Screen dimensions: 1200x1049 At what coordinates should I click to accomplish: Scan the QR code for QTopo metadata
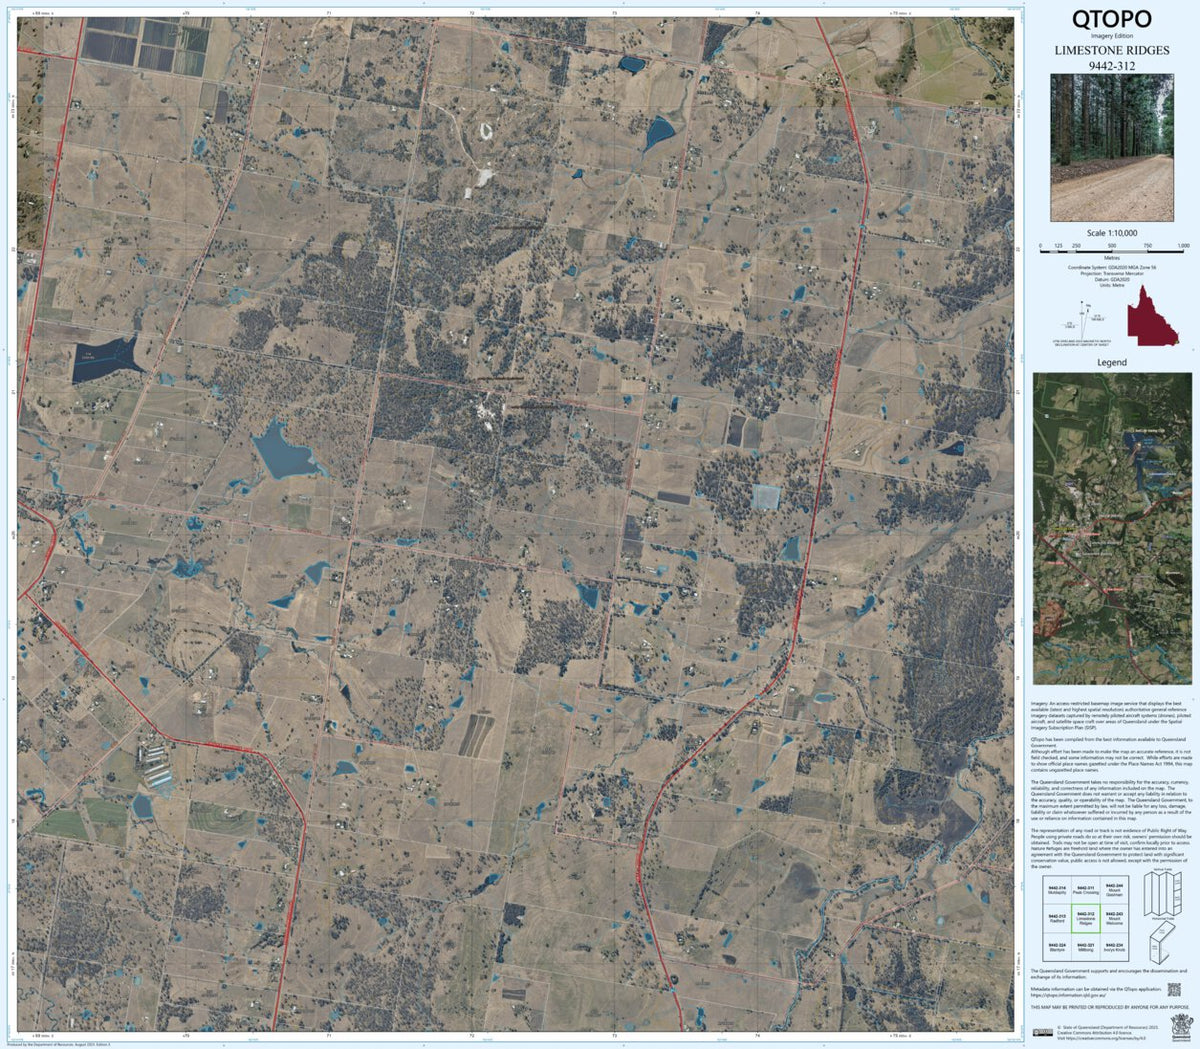click(x=1174, y=990)
